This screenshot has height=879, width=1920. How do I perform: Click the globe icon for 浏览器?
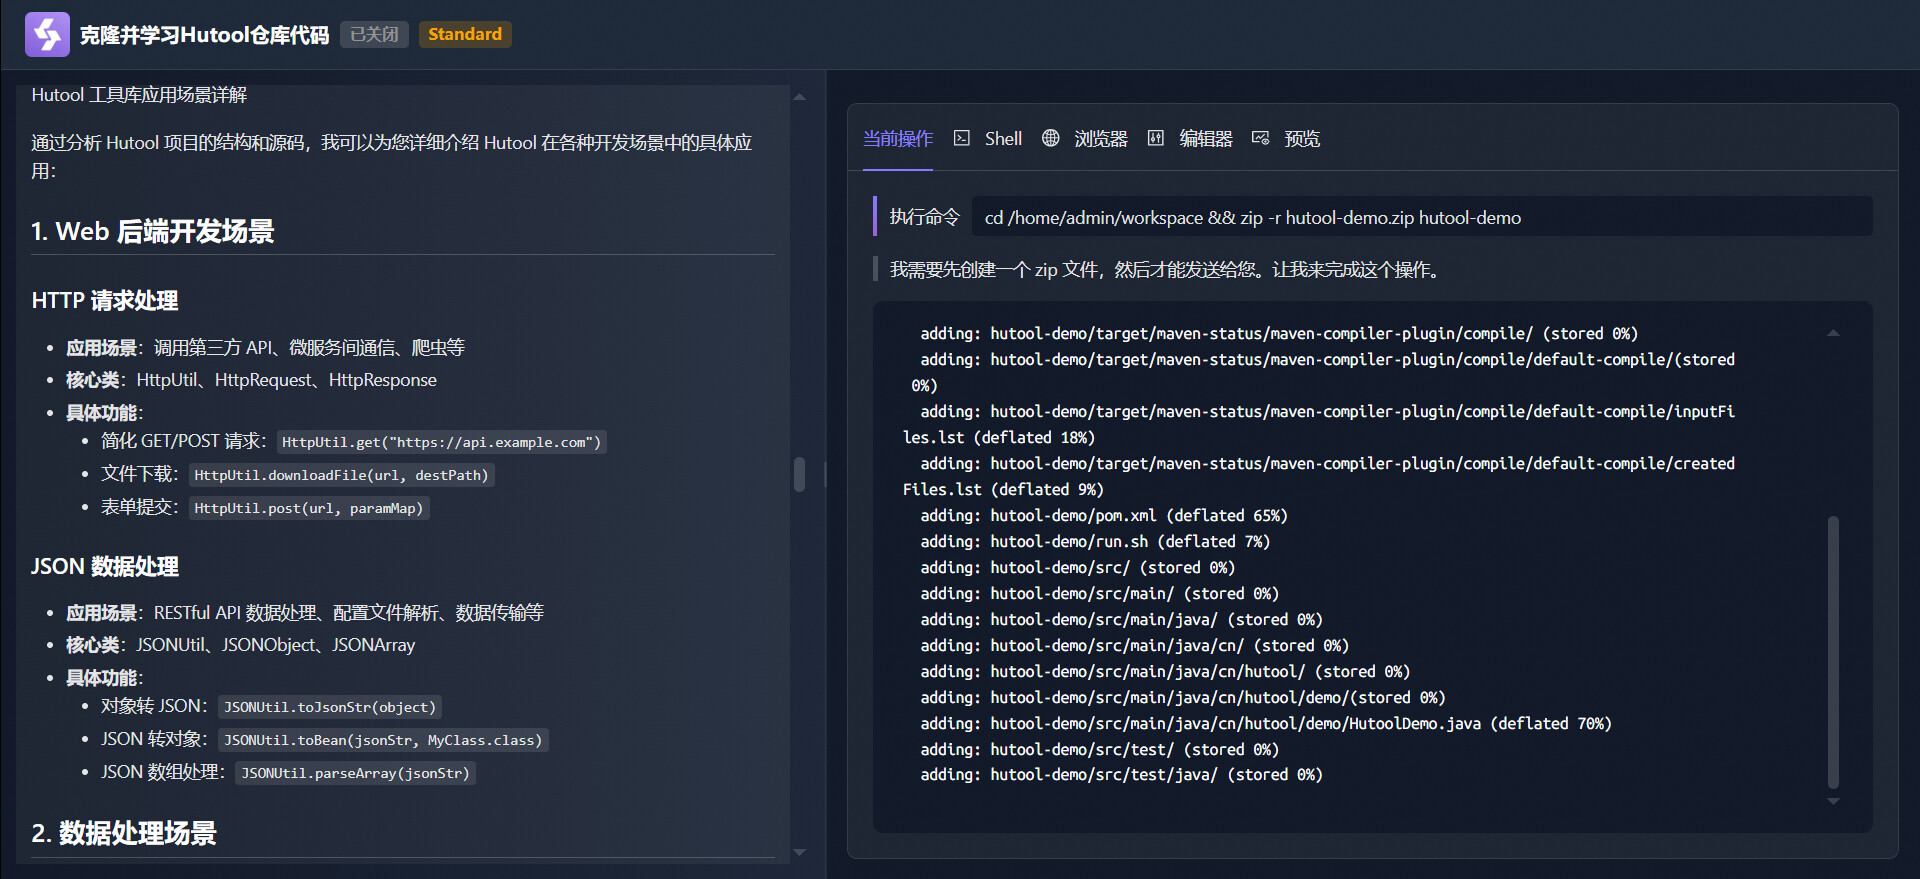pos(1050,138)
